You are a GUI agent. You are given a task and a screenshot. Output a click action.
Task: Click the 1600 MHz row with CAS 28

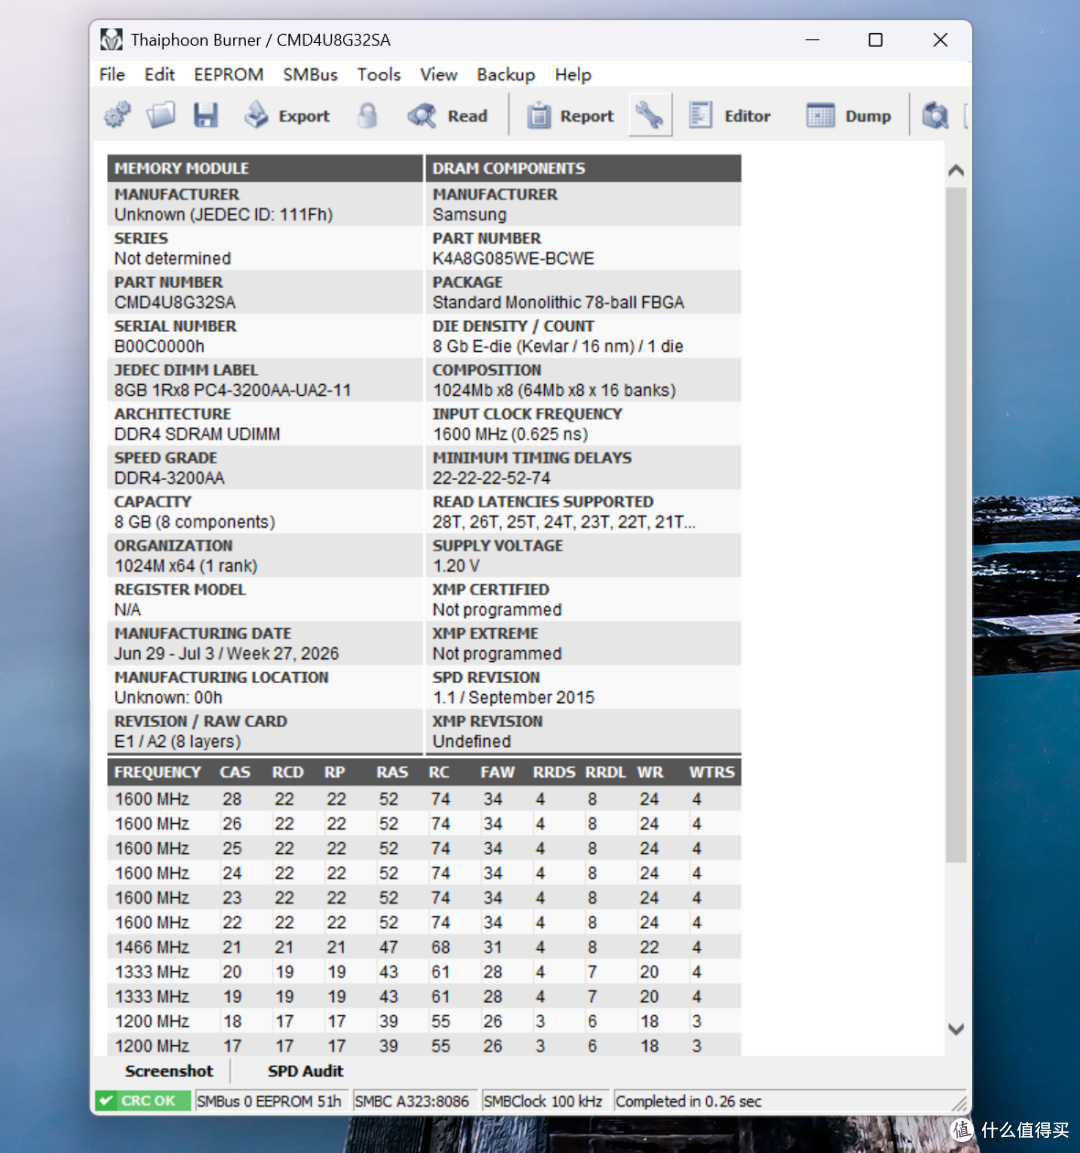pyautogui.click(x=424, y=799)
